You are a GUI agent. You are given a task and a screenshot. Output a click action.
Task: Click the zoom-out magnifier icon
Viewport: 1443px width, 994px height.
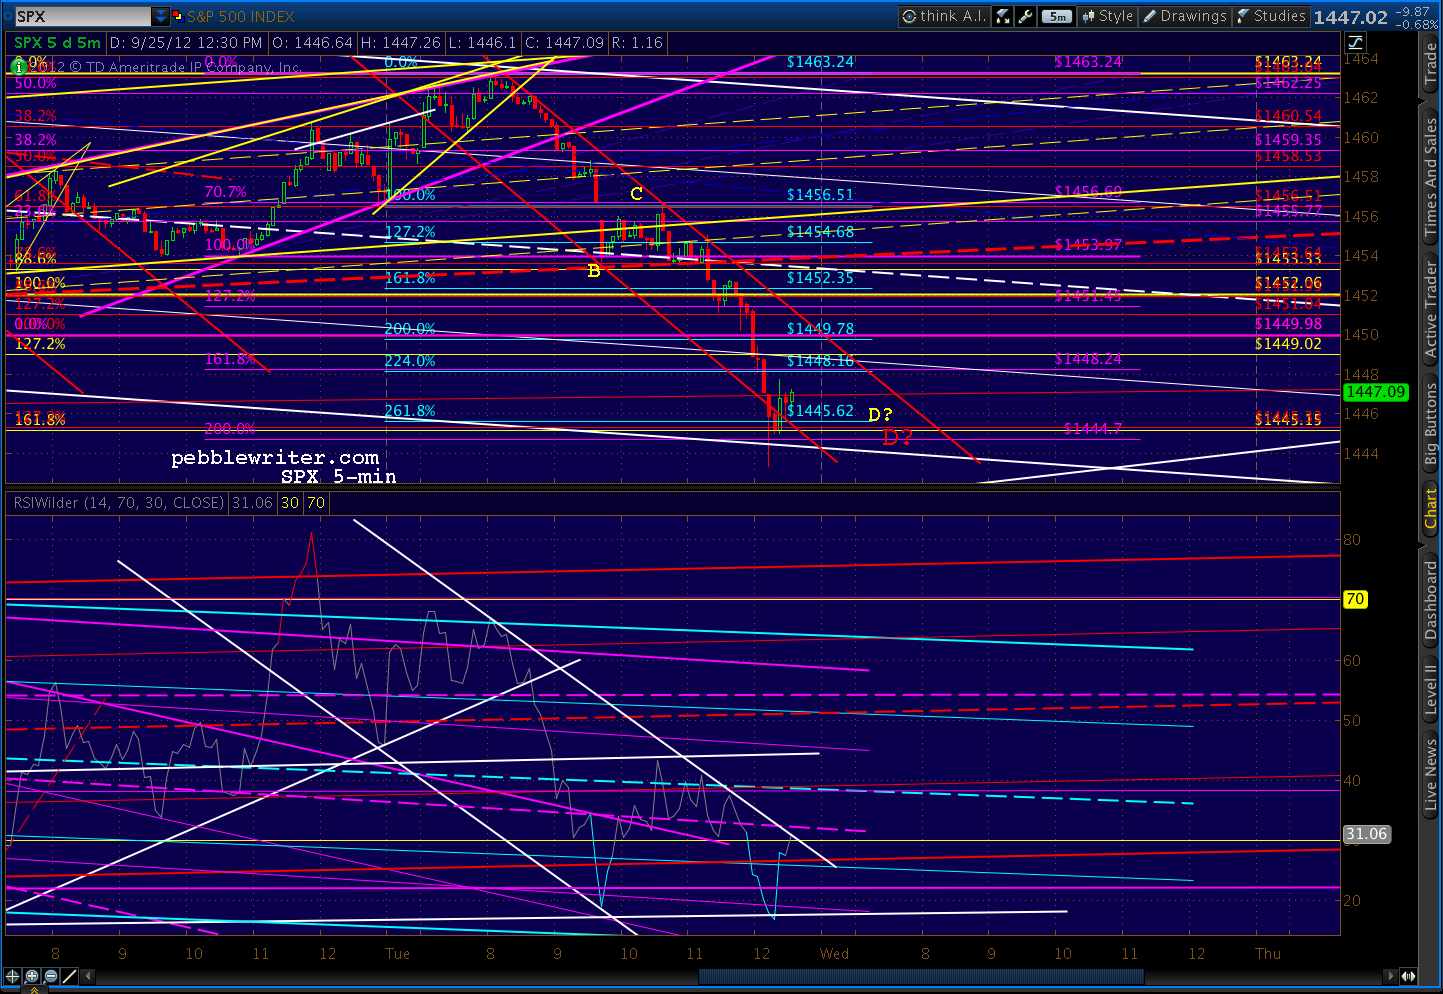pyautogui.click(x=50, y=976)
